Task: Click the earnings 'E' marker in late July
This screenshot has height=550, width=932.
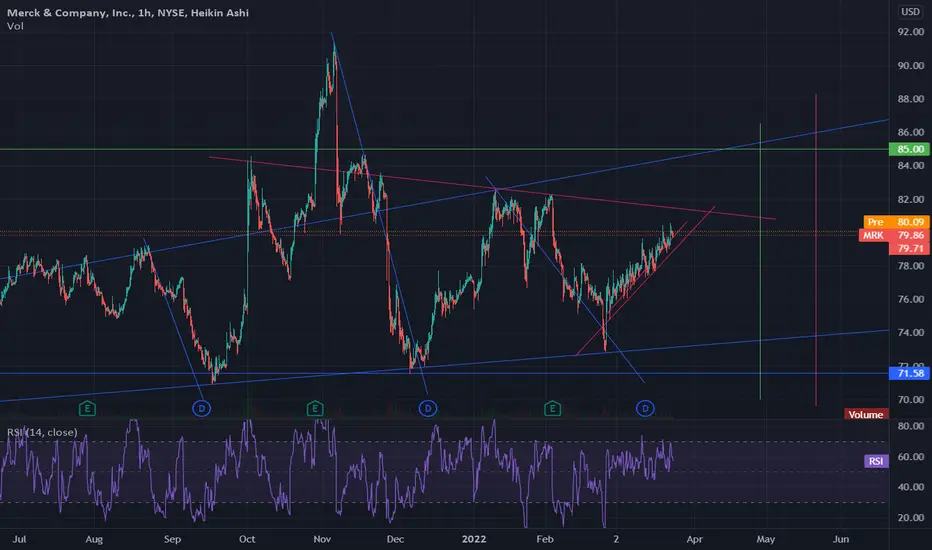Action: tap(87, 408)
